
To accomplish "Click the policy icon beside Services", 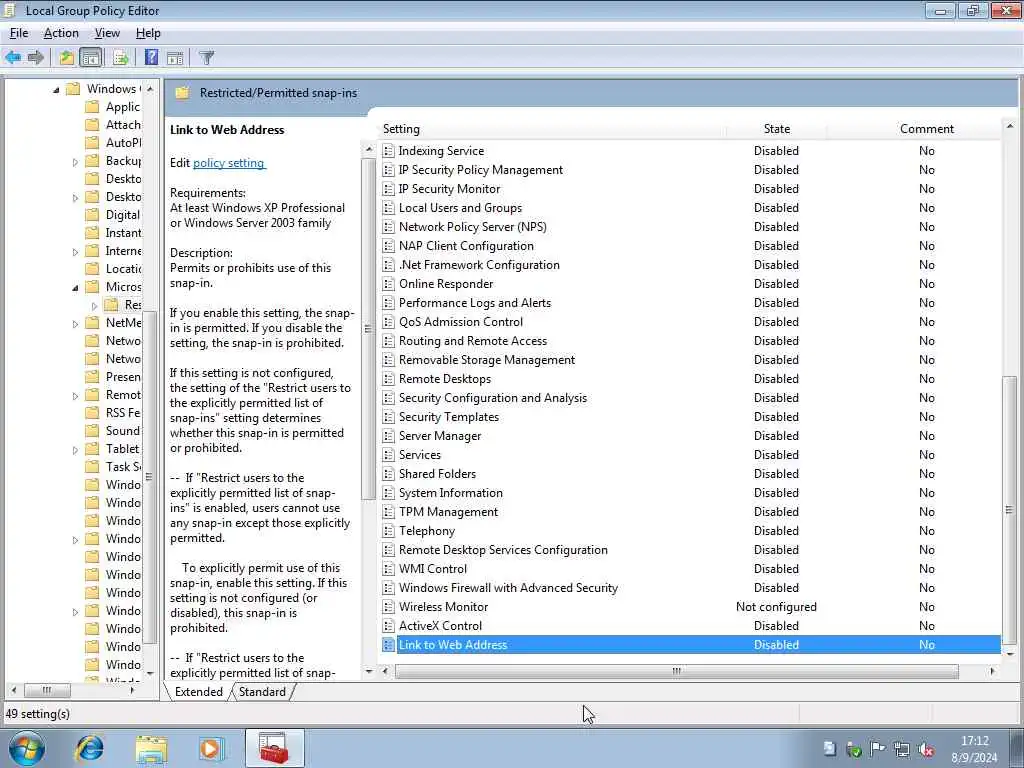I will (x=388, y=455).
